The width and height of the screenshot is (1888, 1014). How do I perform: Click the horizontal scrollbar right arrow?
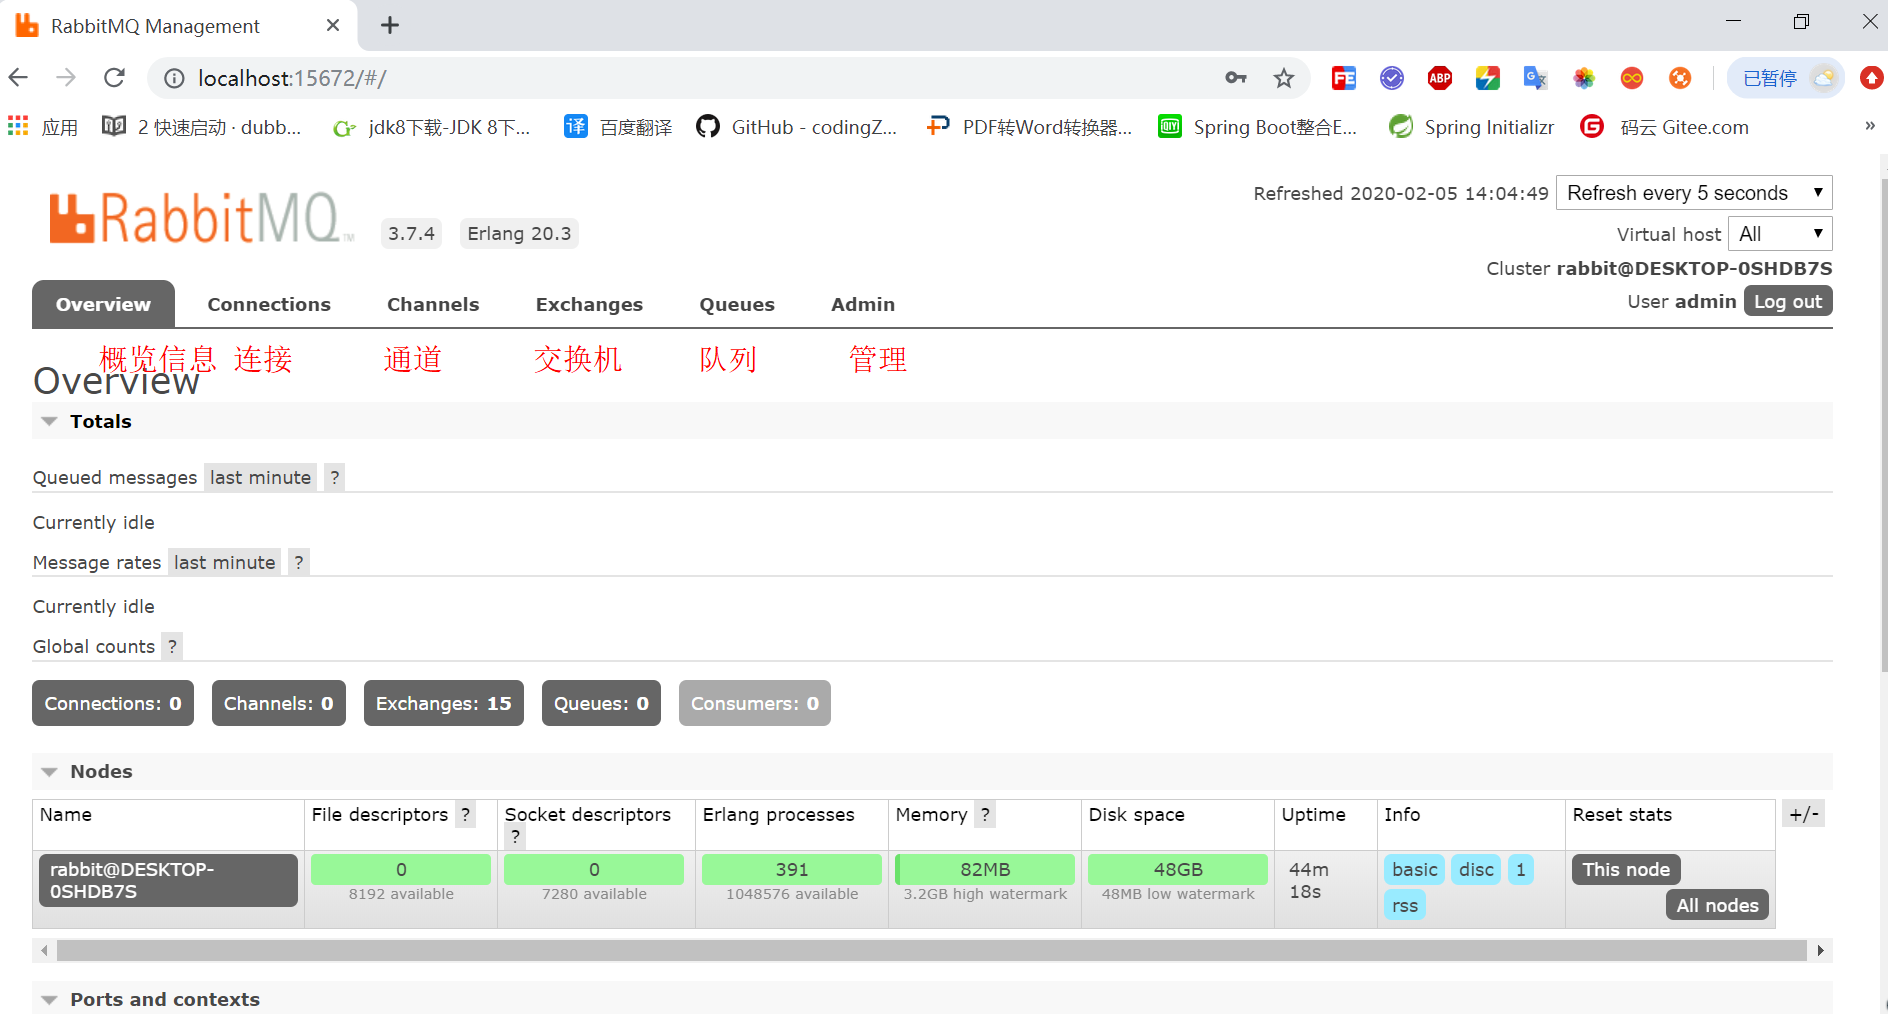coord(1820,950)
